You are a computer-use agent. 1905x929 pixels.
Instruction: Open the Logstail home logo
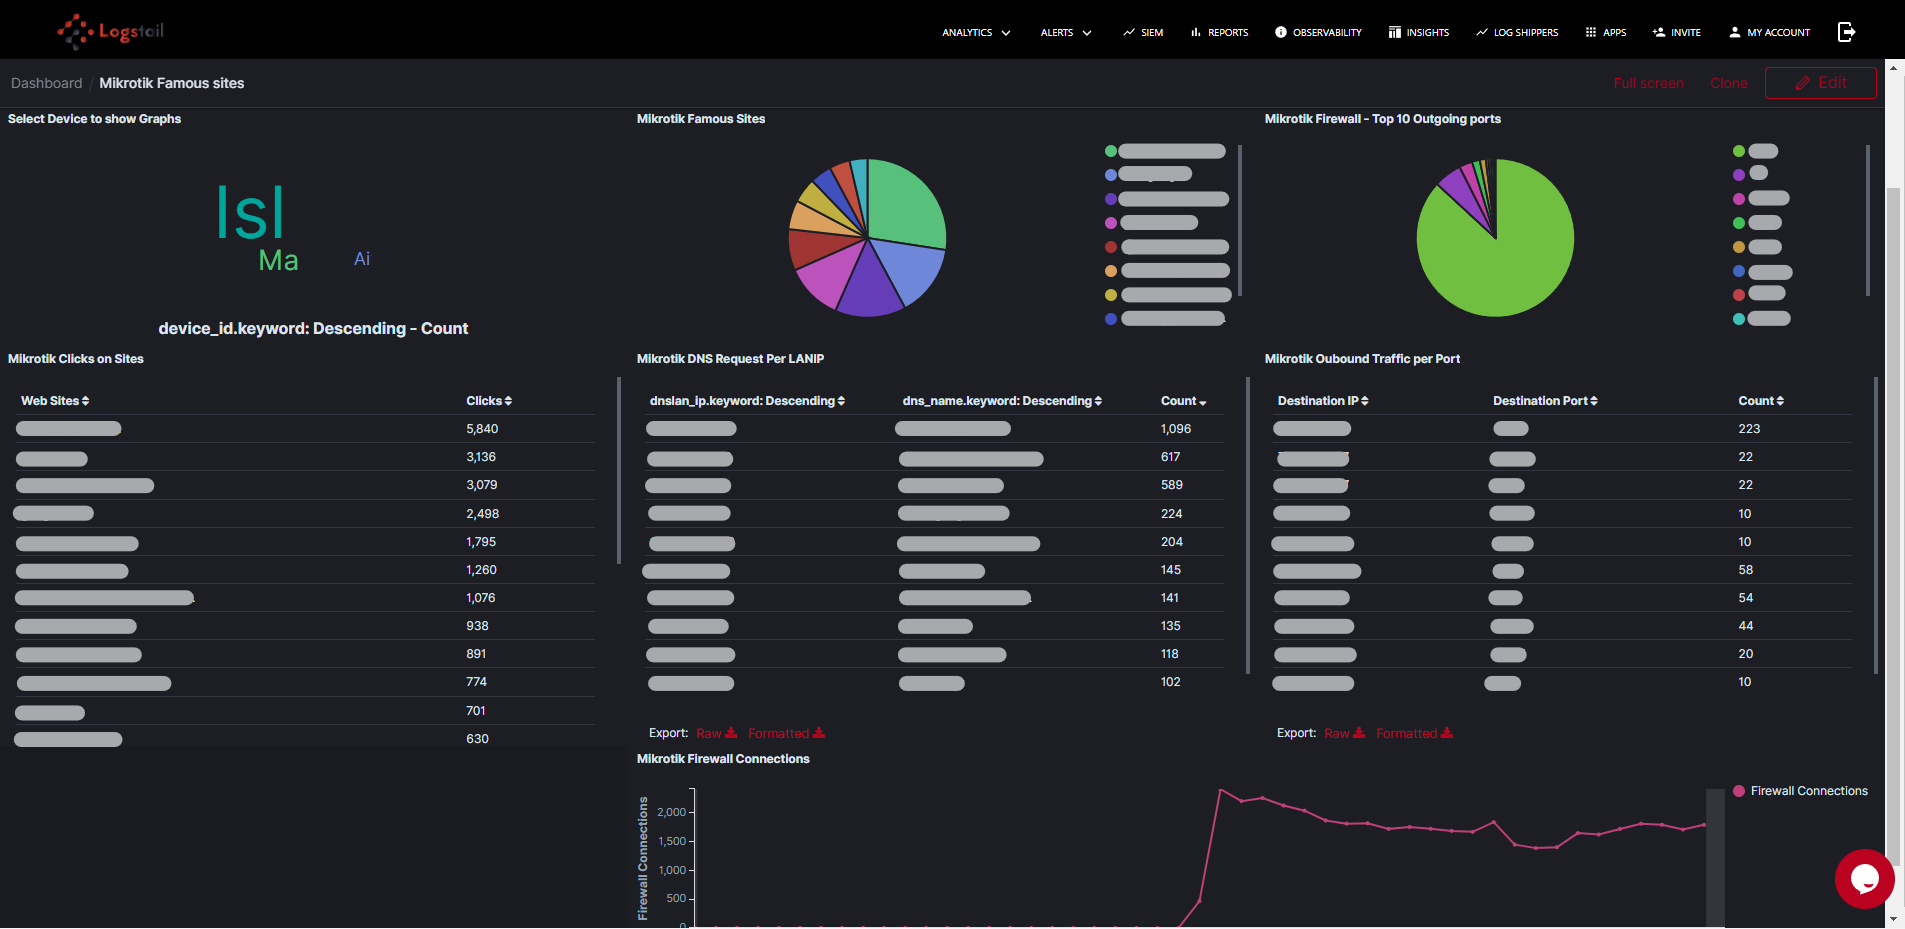[111, 31]
